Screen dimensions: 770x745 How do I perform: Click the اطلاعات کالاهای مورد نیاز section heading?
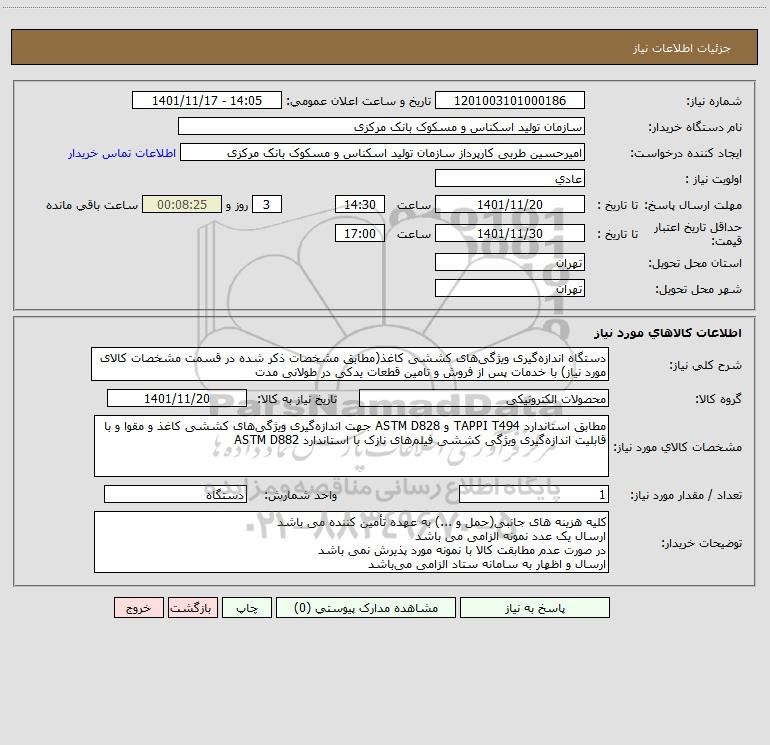click(667, 333)
